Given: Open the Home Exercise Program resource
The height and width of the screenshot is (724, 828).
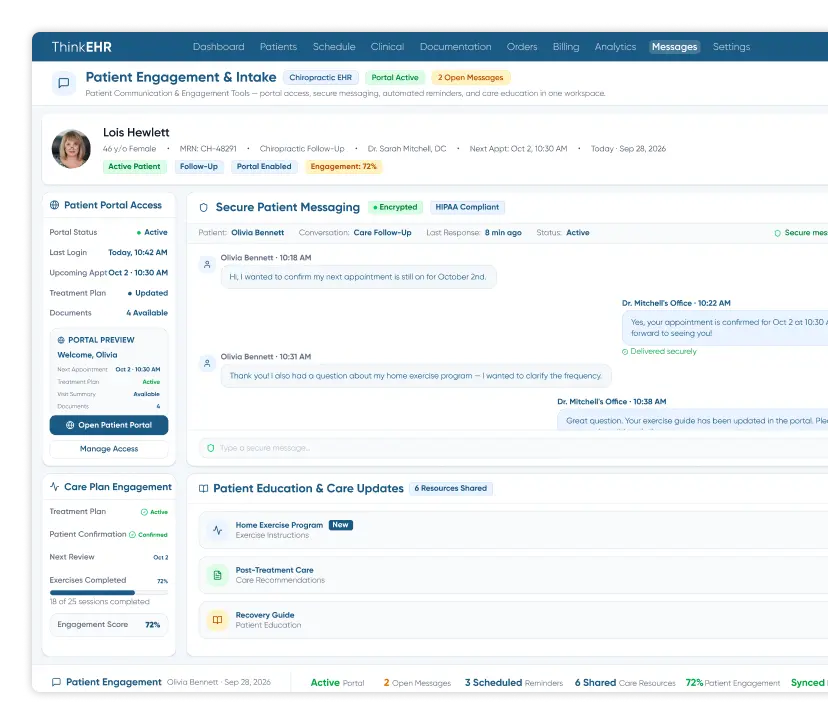Looking at the screenshot, I should pos(513,530).
